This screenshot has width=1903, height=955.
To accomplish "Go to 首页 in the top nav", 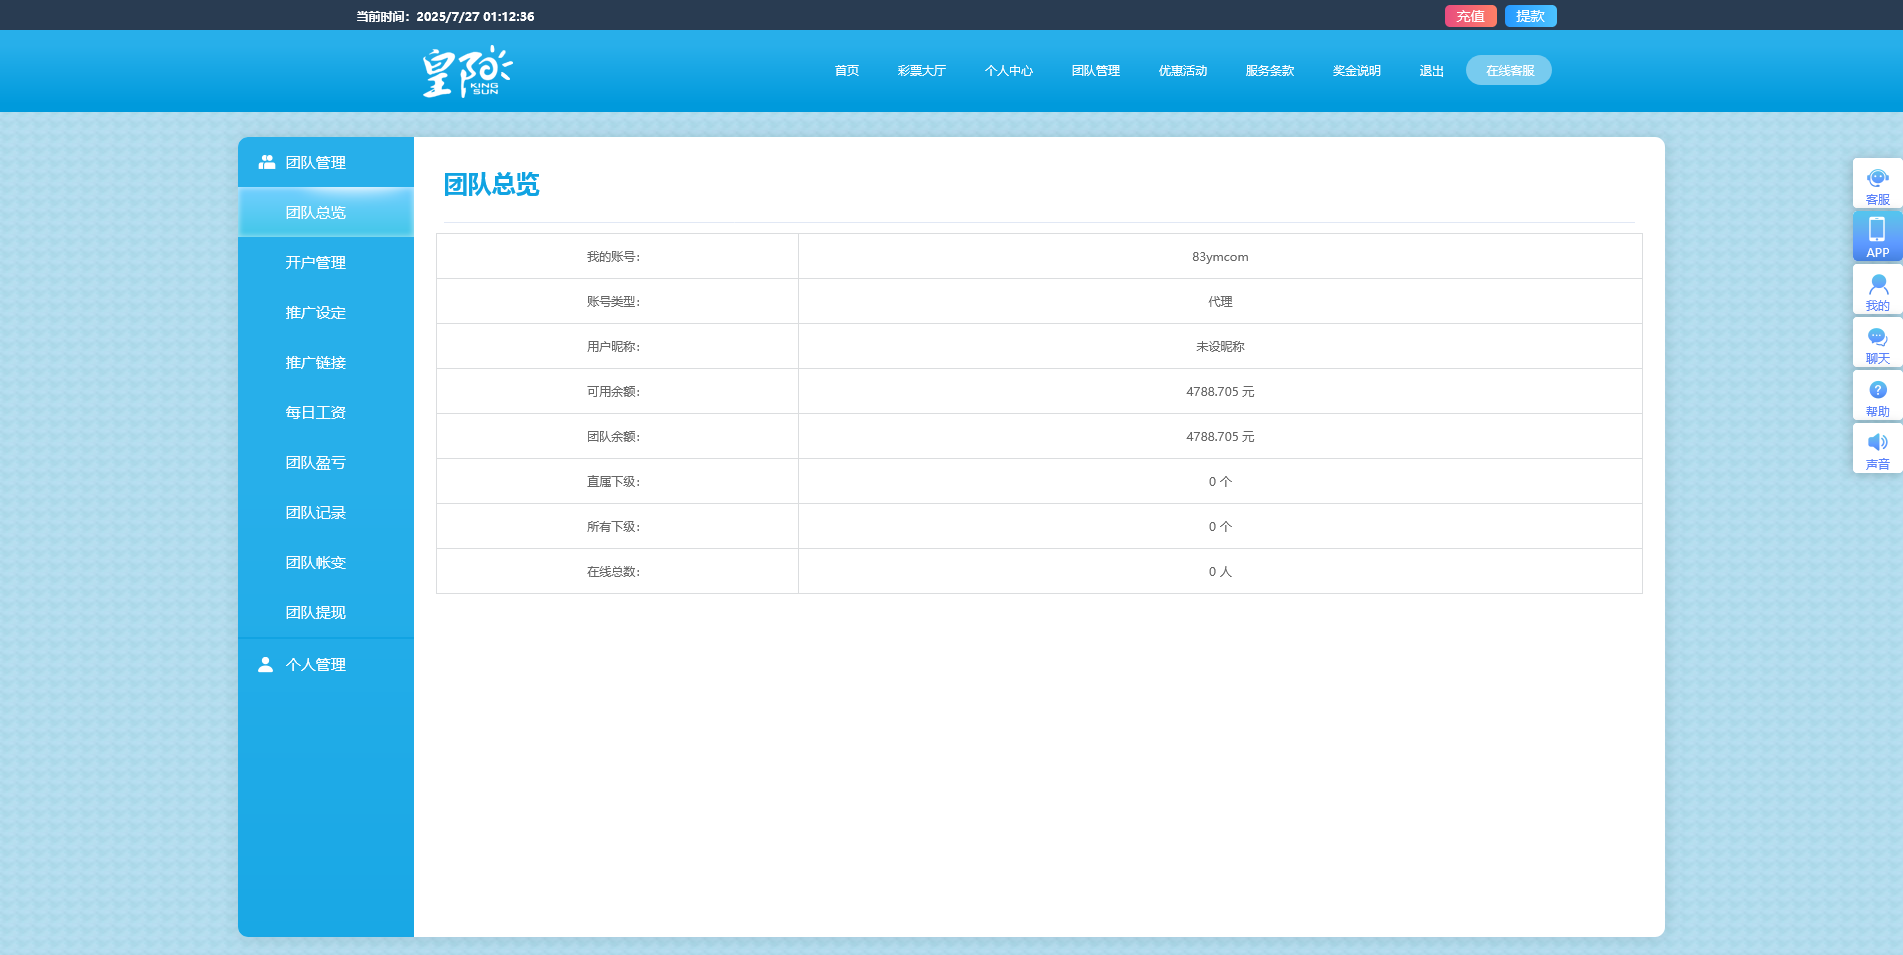I will (846, 71).
